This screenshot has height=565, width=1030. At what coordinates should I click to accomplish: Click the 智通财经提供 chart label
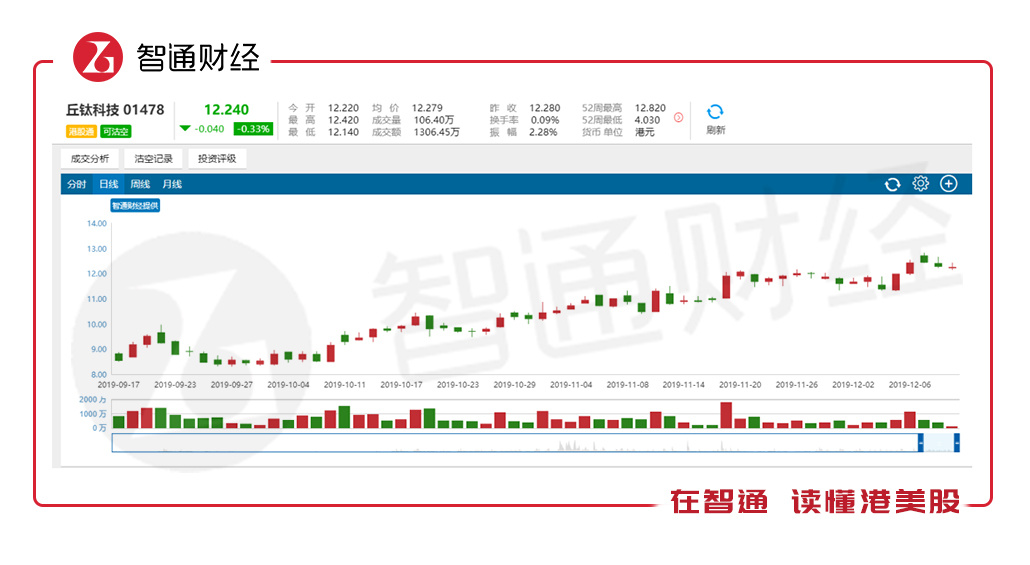point(135,206)
